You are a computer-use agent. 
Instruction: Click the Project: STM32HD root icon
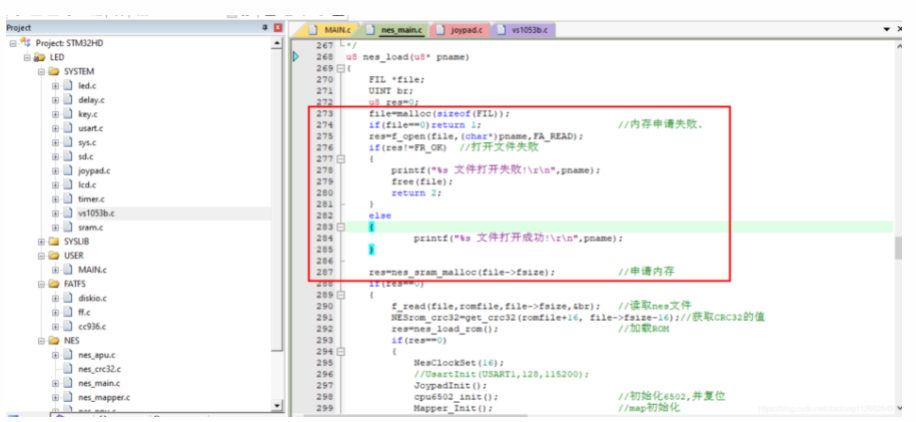[25, 43]
